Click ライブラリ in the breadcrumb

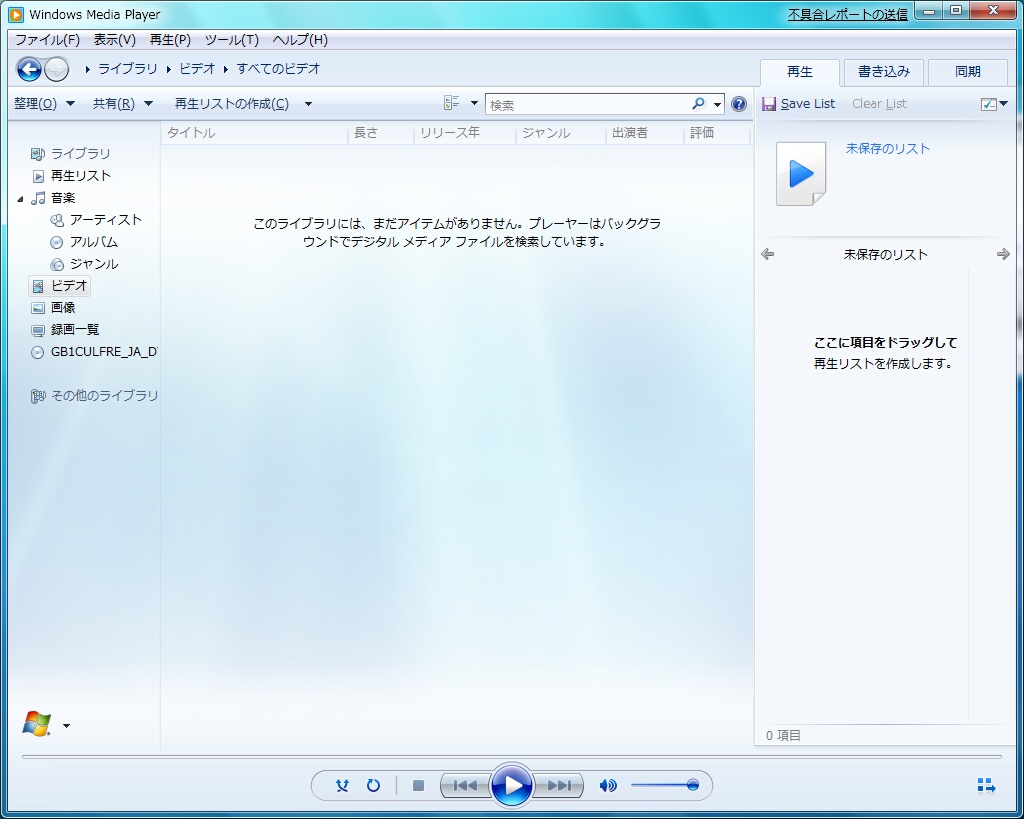coord(128,69)
